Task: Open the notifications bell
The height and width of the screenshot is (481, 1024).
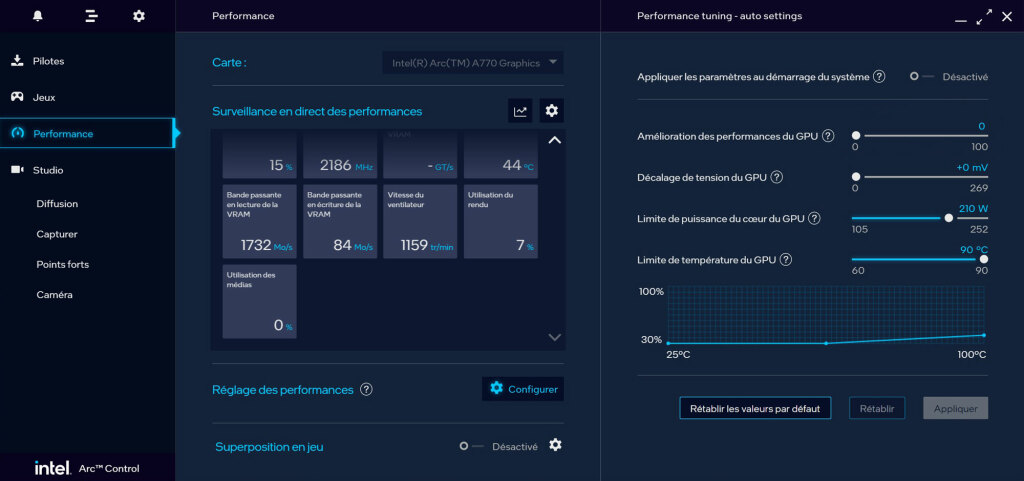Action: (38, 16)
